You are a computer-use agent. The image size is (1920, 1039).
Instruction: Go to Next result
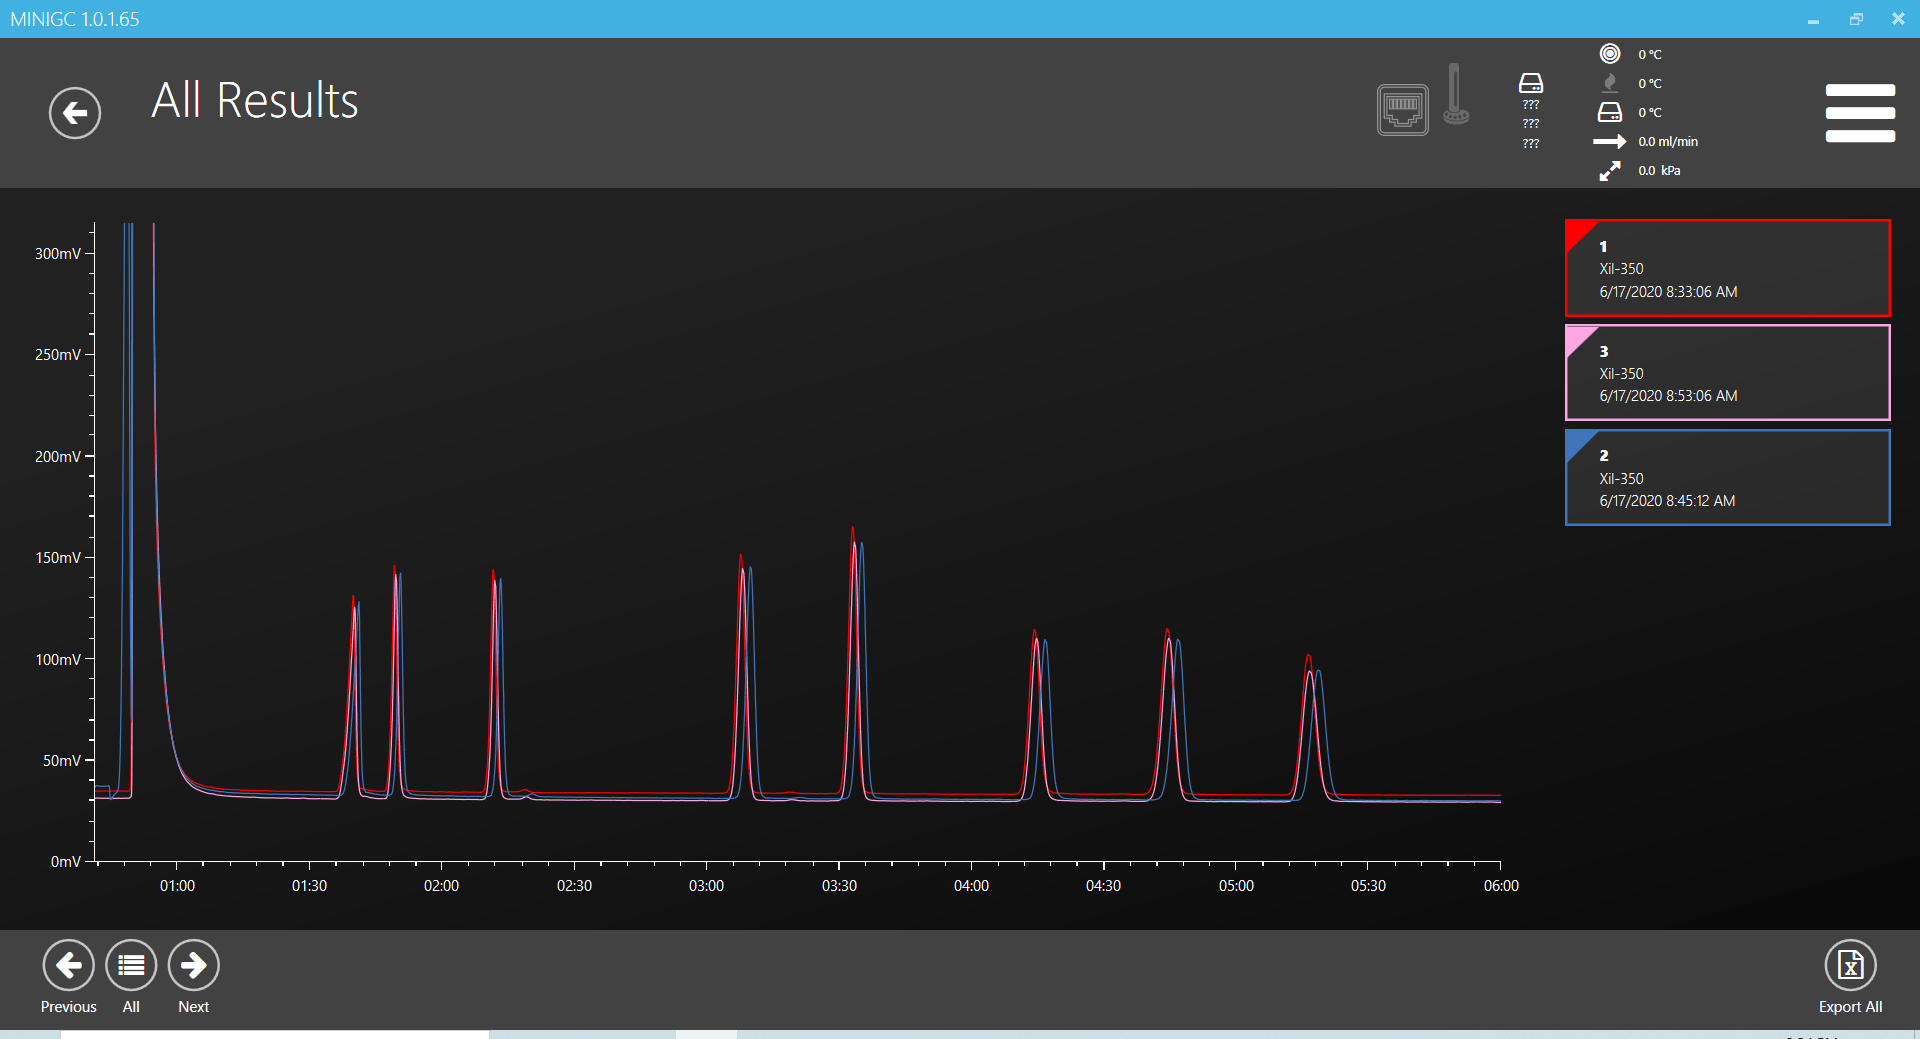[193, 966]
